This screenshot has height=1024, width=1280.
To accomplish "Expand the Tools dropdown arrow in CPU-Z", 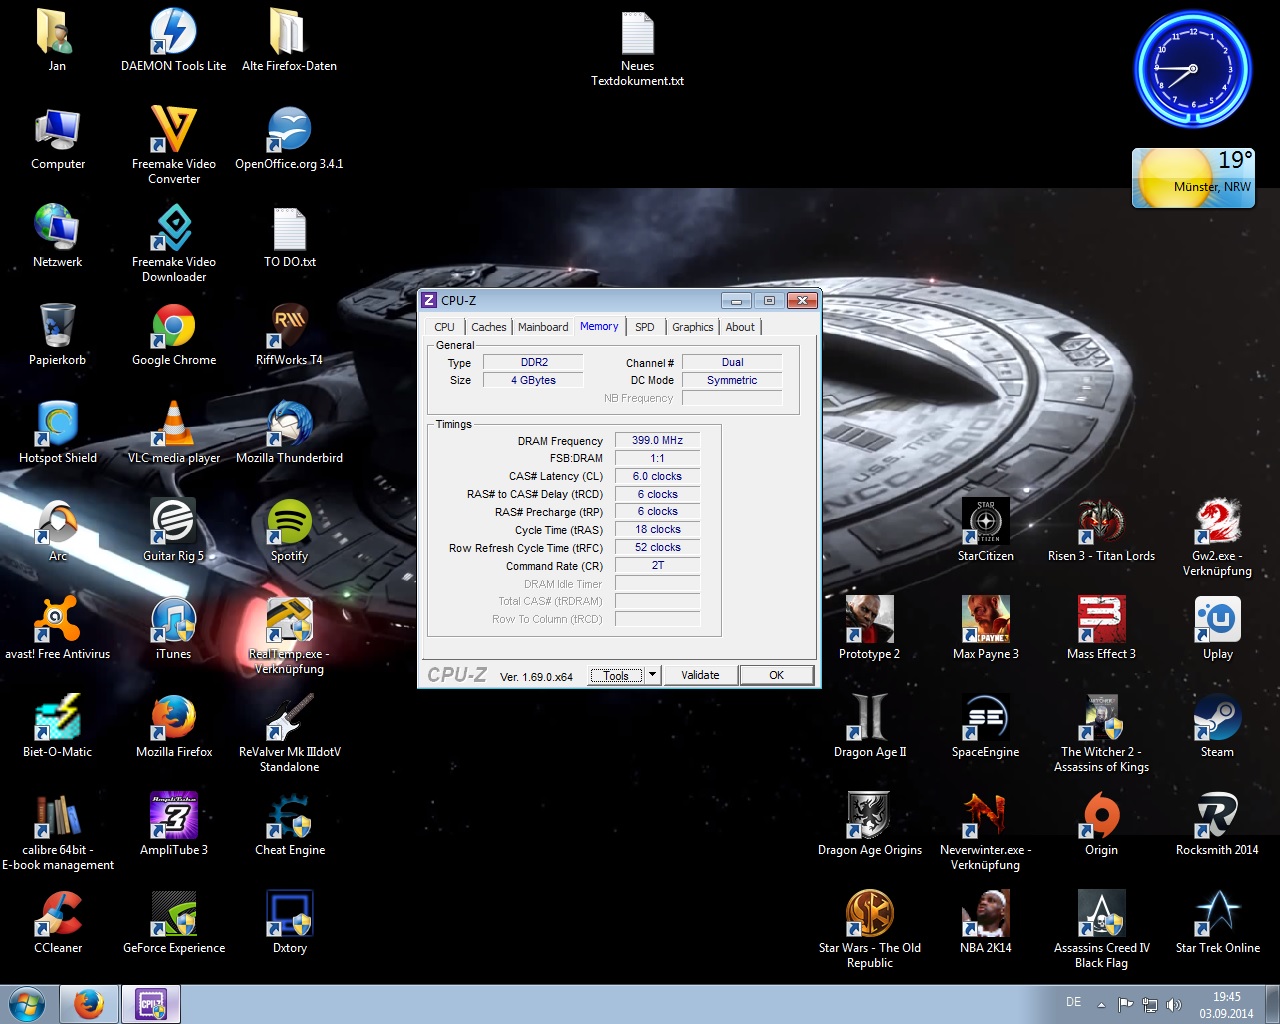I will 652,675.
